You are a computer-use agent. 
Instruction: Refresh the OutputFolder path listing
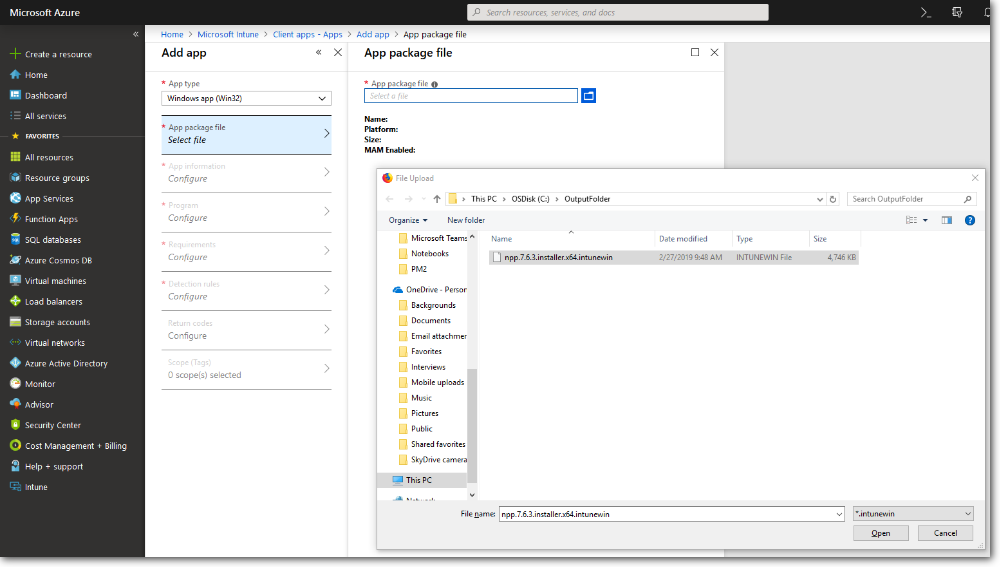[833, 199]
